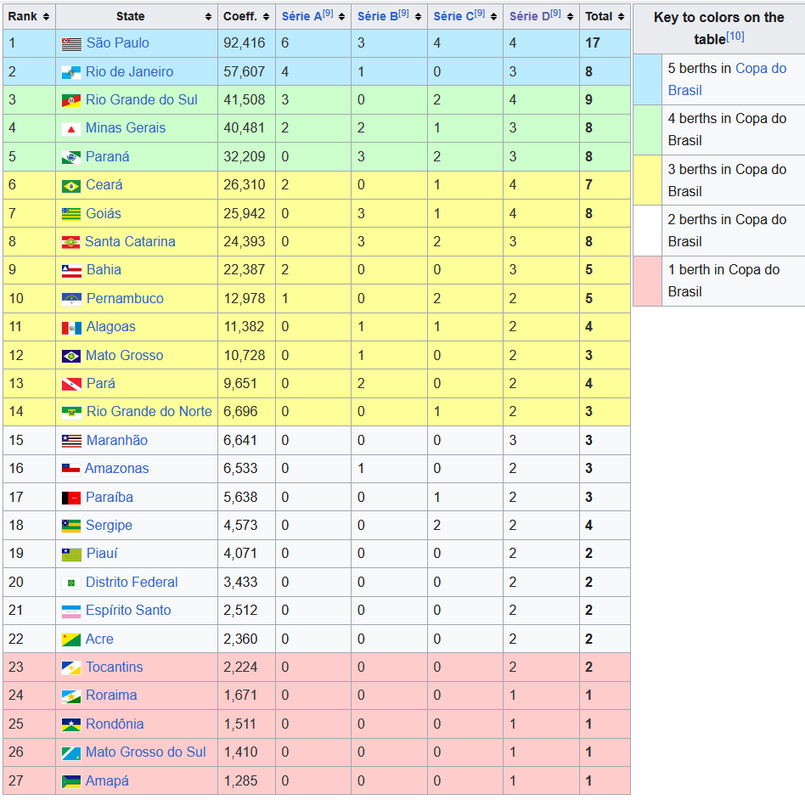Click the Rio de Janeiro flag icon
Screen dimensions: 805x800
coord(71,72)
